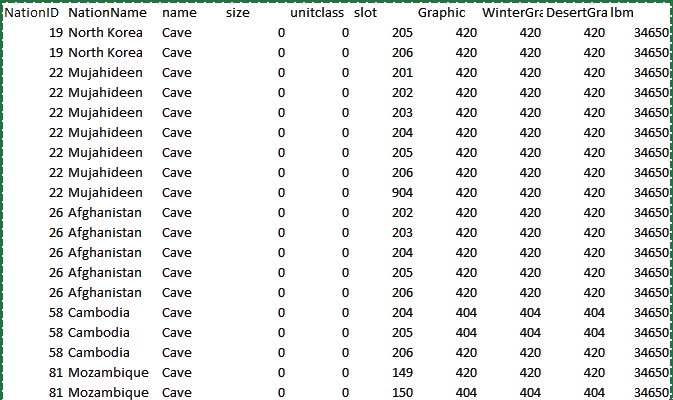This screenshot has height=400, width=673.
Task: Select the slot cell containing 201
Action: (402, 72)
